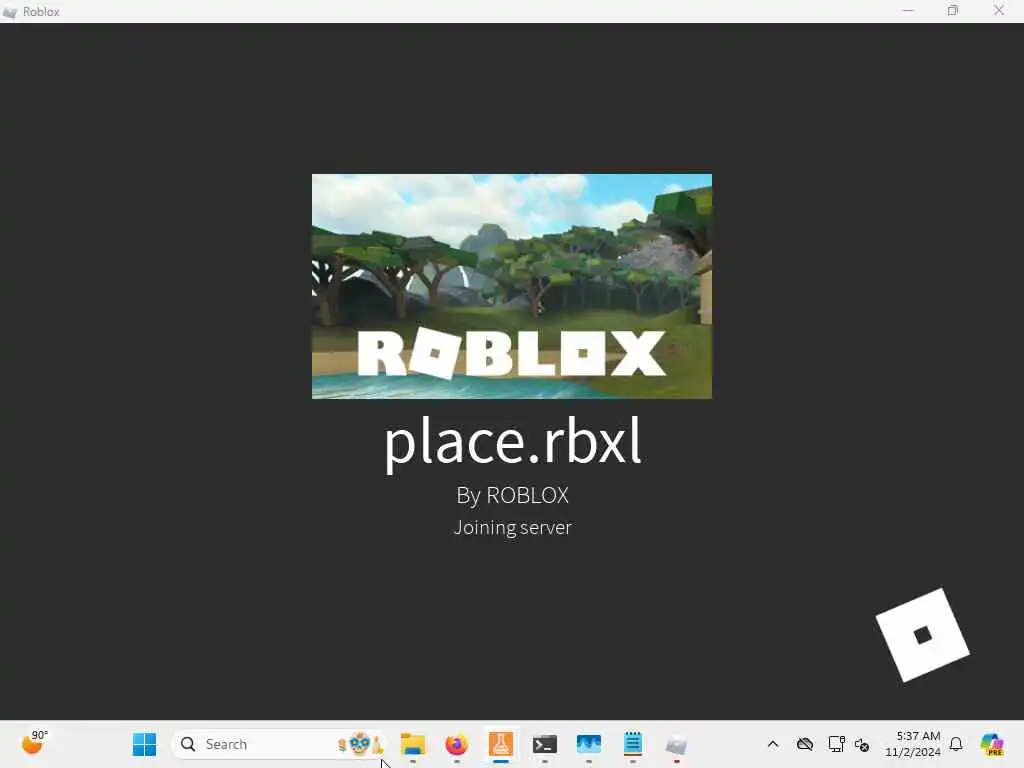Open File Explorer from the taskbar
This screenshot has height=768, width=1024.
pyautogui.click(x=413, y=744)
